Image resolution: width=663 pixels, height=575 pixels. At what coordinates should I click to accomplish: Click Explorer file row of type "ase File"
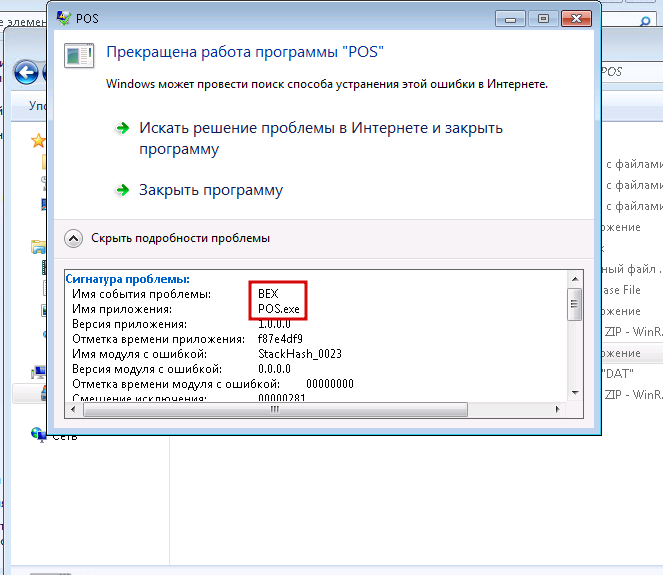(x=632, y=290)
